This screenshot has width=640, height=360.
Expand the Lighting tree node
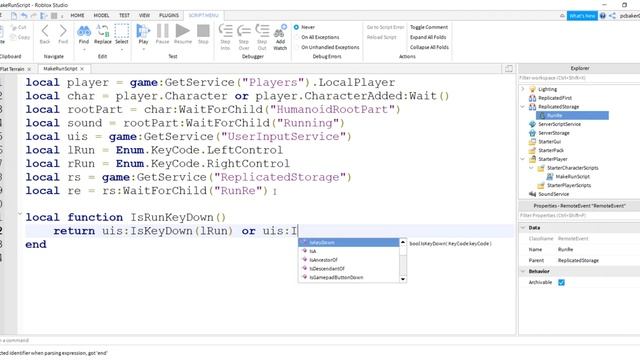(x=523, y=89)
